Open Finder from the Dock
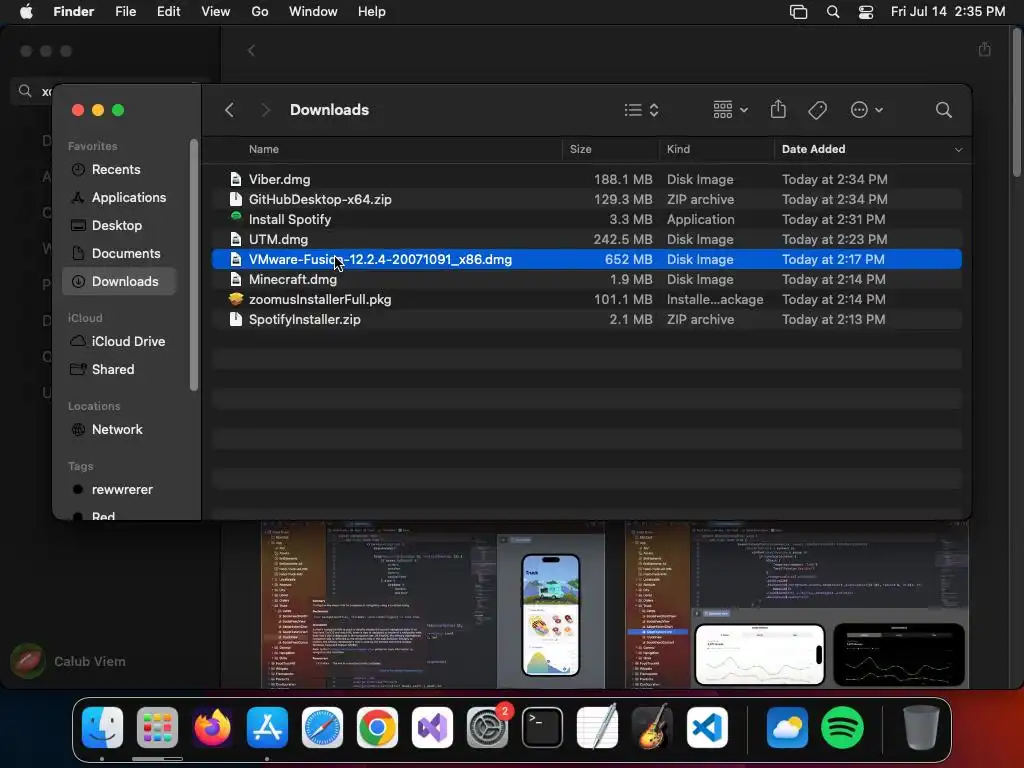This screenshot has width=1024, height=768. click(x=103, y=728)
